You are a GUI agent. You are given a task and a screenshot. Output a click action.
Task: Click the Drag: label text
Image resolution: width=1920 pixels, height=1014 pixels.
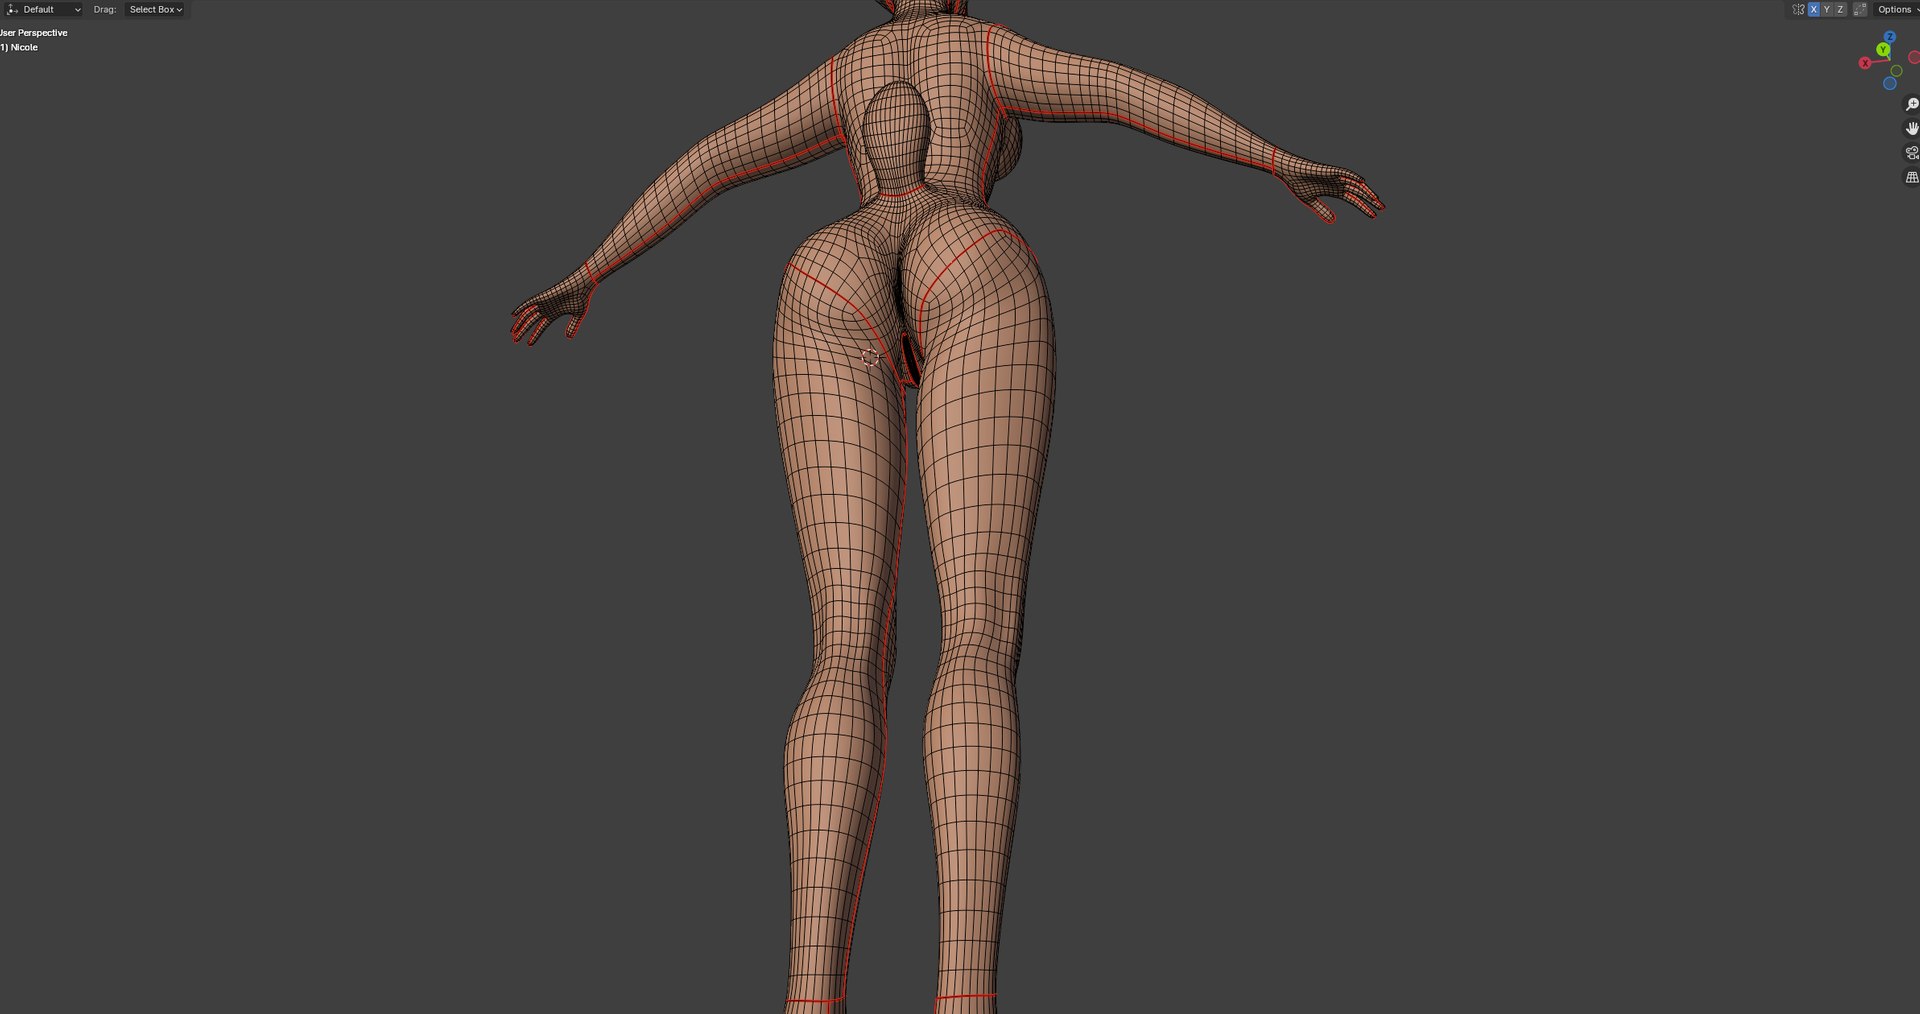(105, 9)
